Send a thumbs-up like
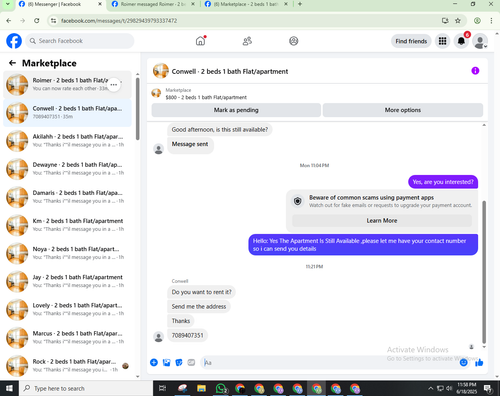 pos(479,362)
